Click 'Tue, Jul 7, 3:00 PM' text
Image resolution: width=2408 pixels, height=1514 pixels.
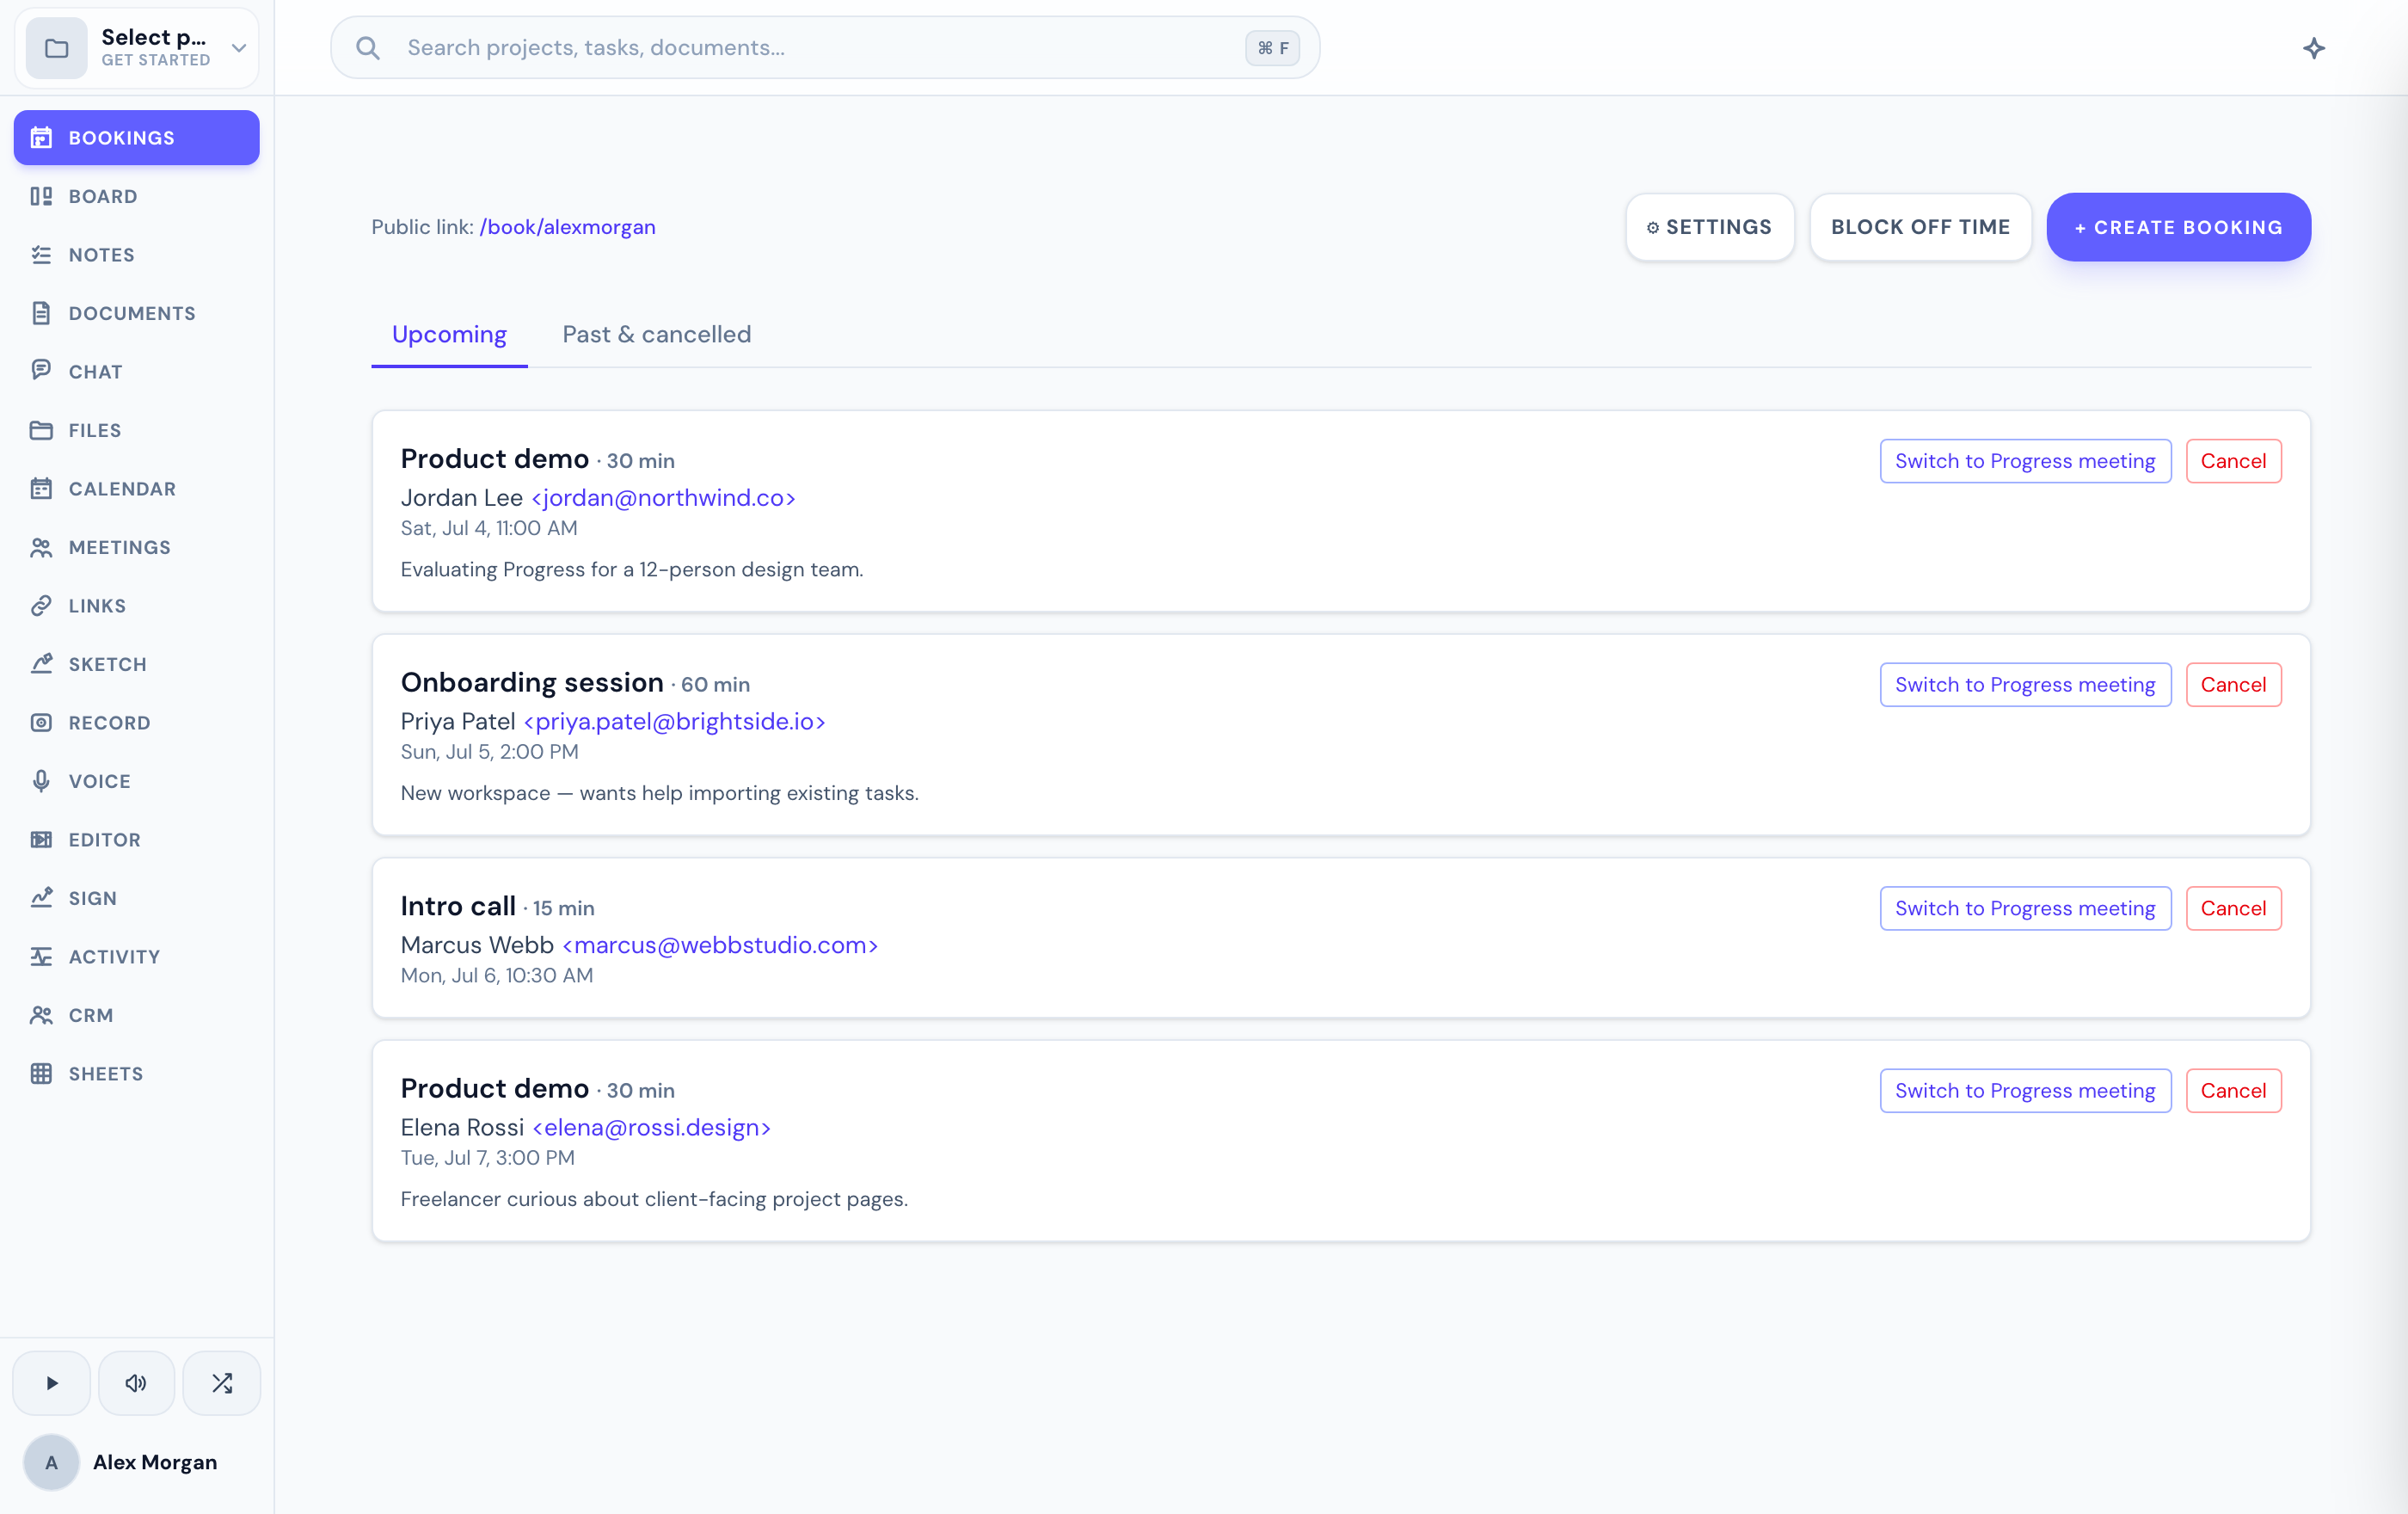[488, 1158]
